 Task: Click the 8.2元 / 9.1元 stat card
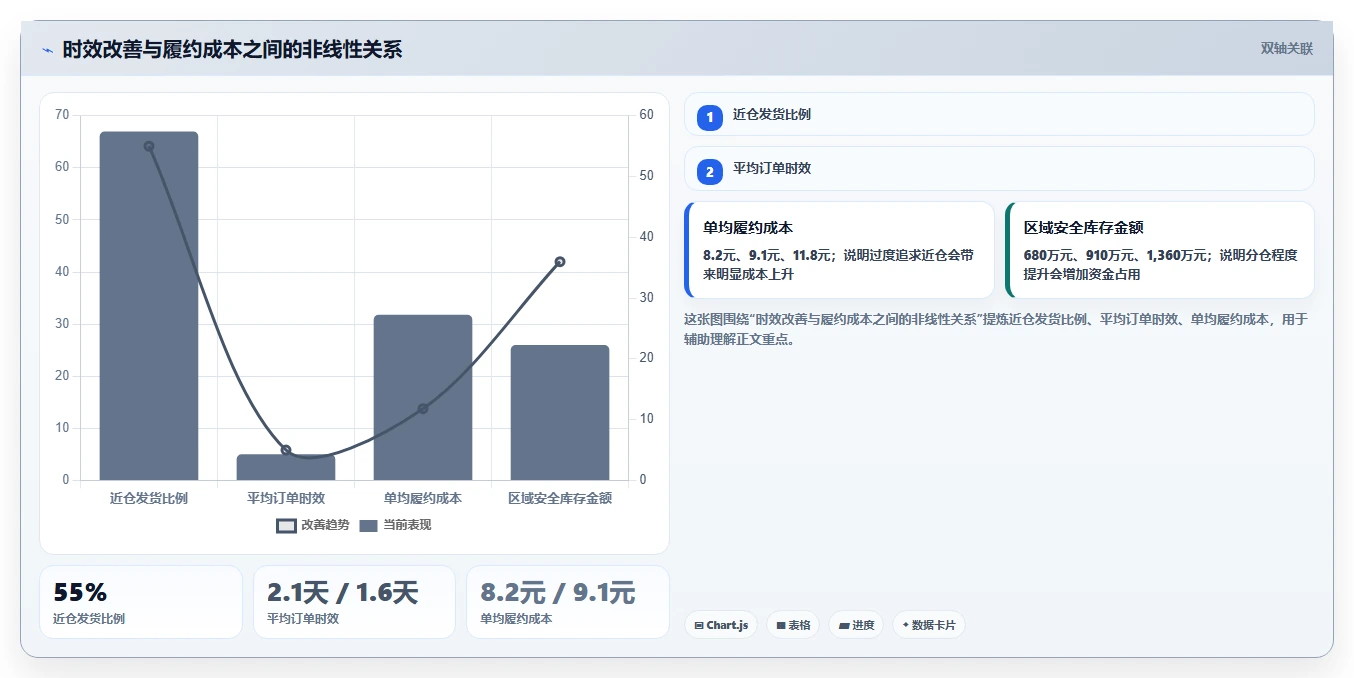coord(568,602)
